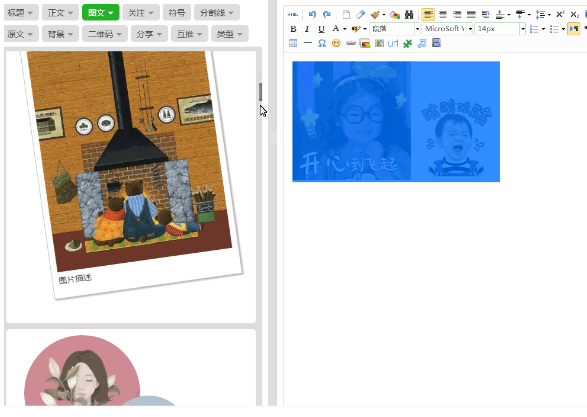Click the url insert icon
This screenshot has width=587, height=417.
393,43
